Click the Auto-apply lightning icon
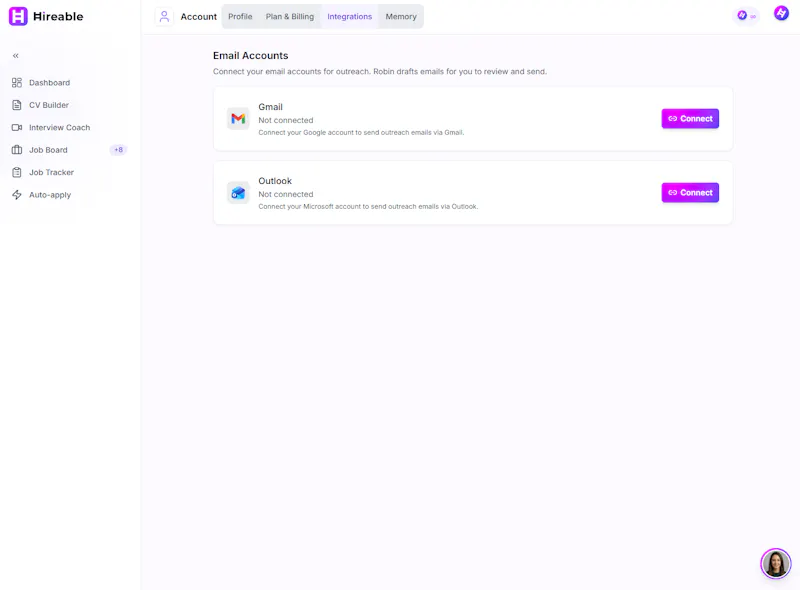The height and width of the screenshot is (590, 800). click(x=17, y=195)
